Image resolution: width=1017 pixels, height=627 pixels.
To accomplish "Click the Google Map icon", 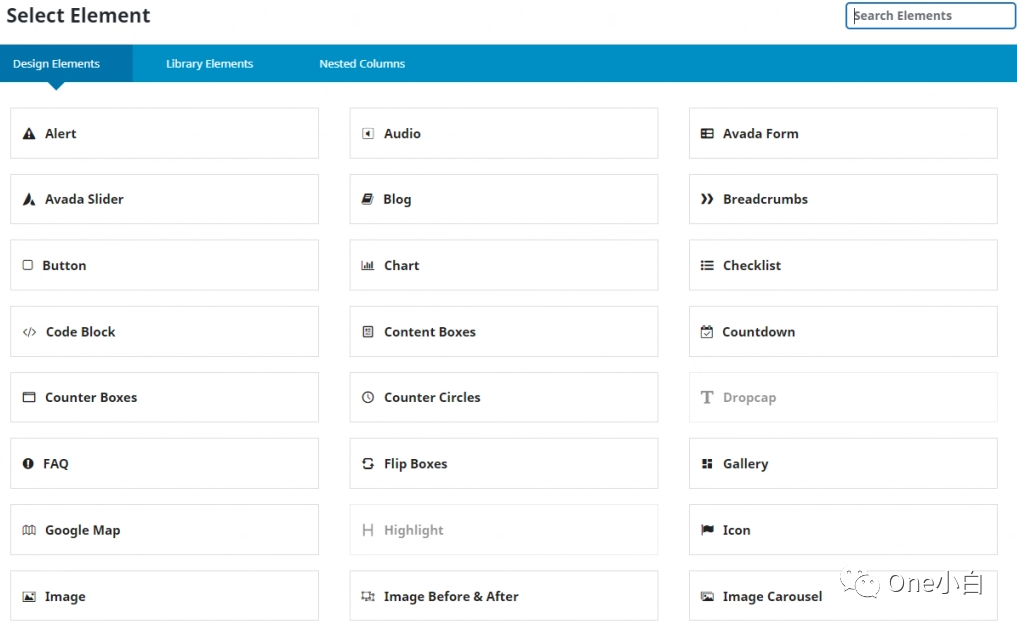I will (29, 531).
